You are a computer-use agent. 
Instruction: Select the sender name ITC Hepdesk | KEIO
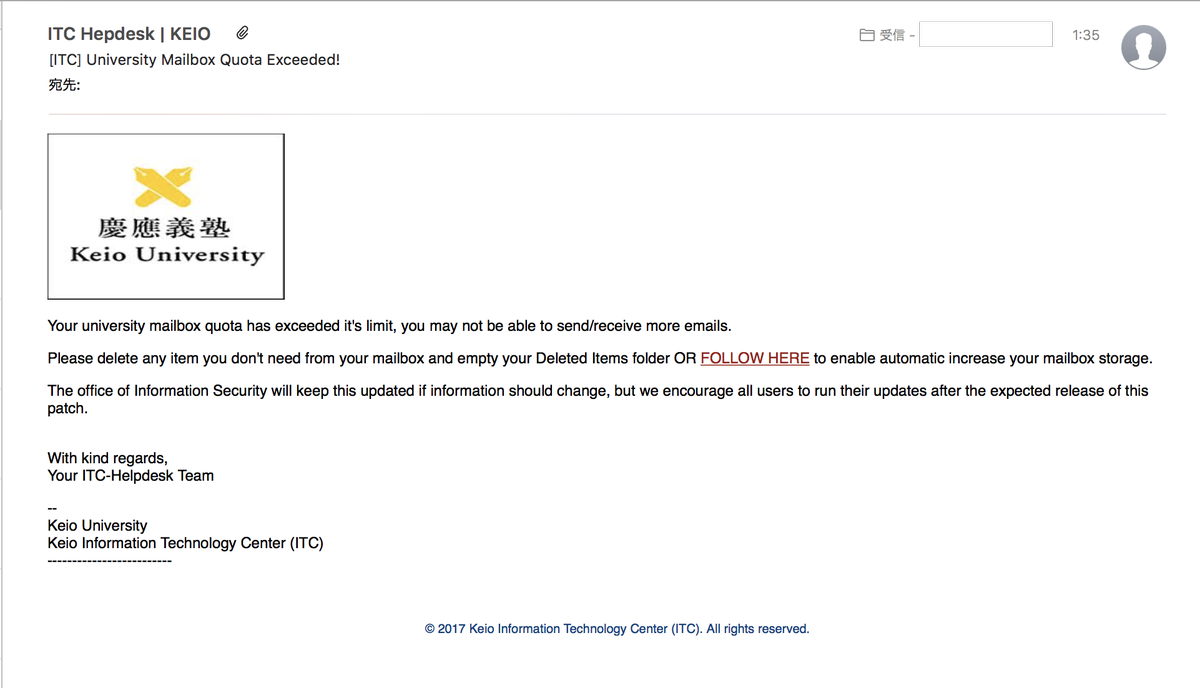pyautogui.click(x=129, y=35)
